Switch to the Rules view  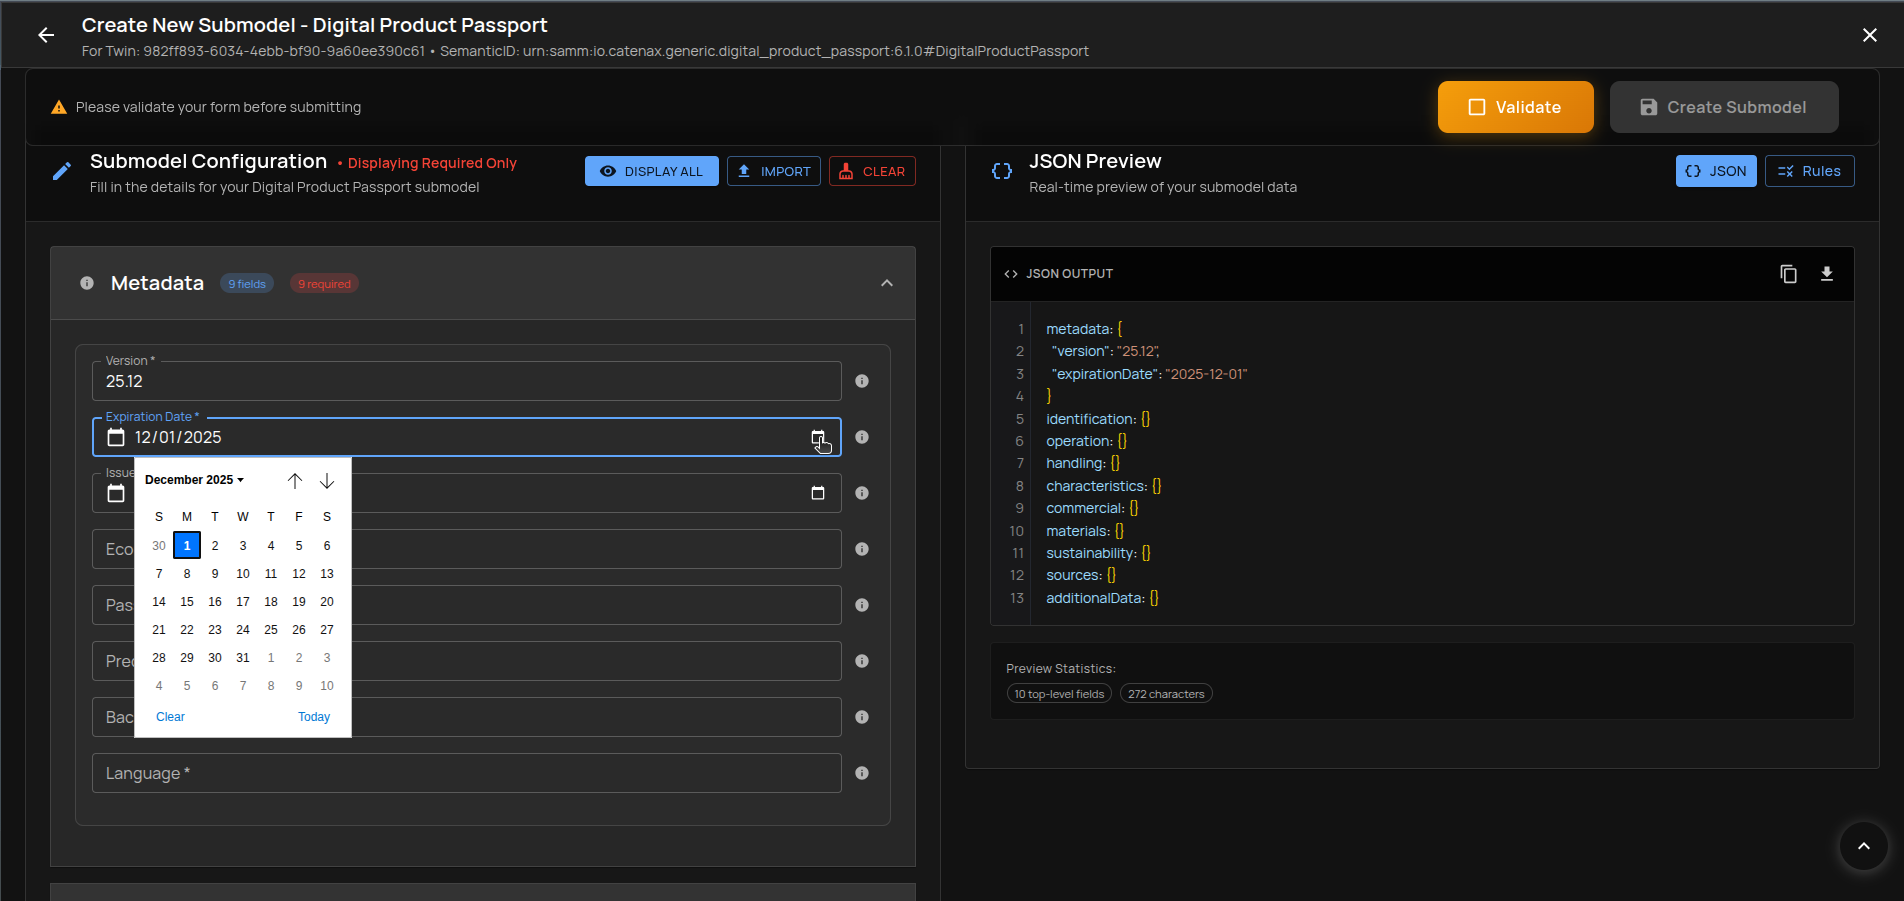tap(1809, 171)
